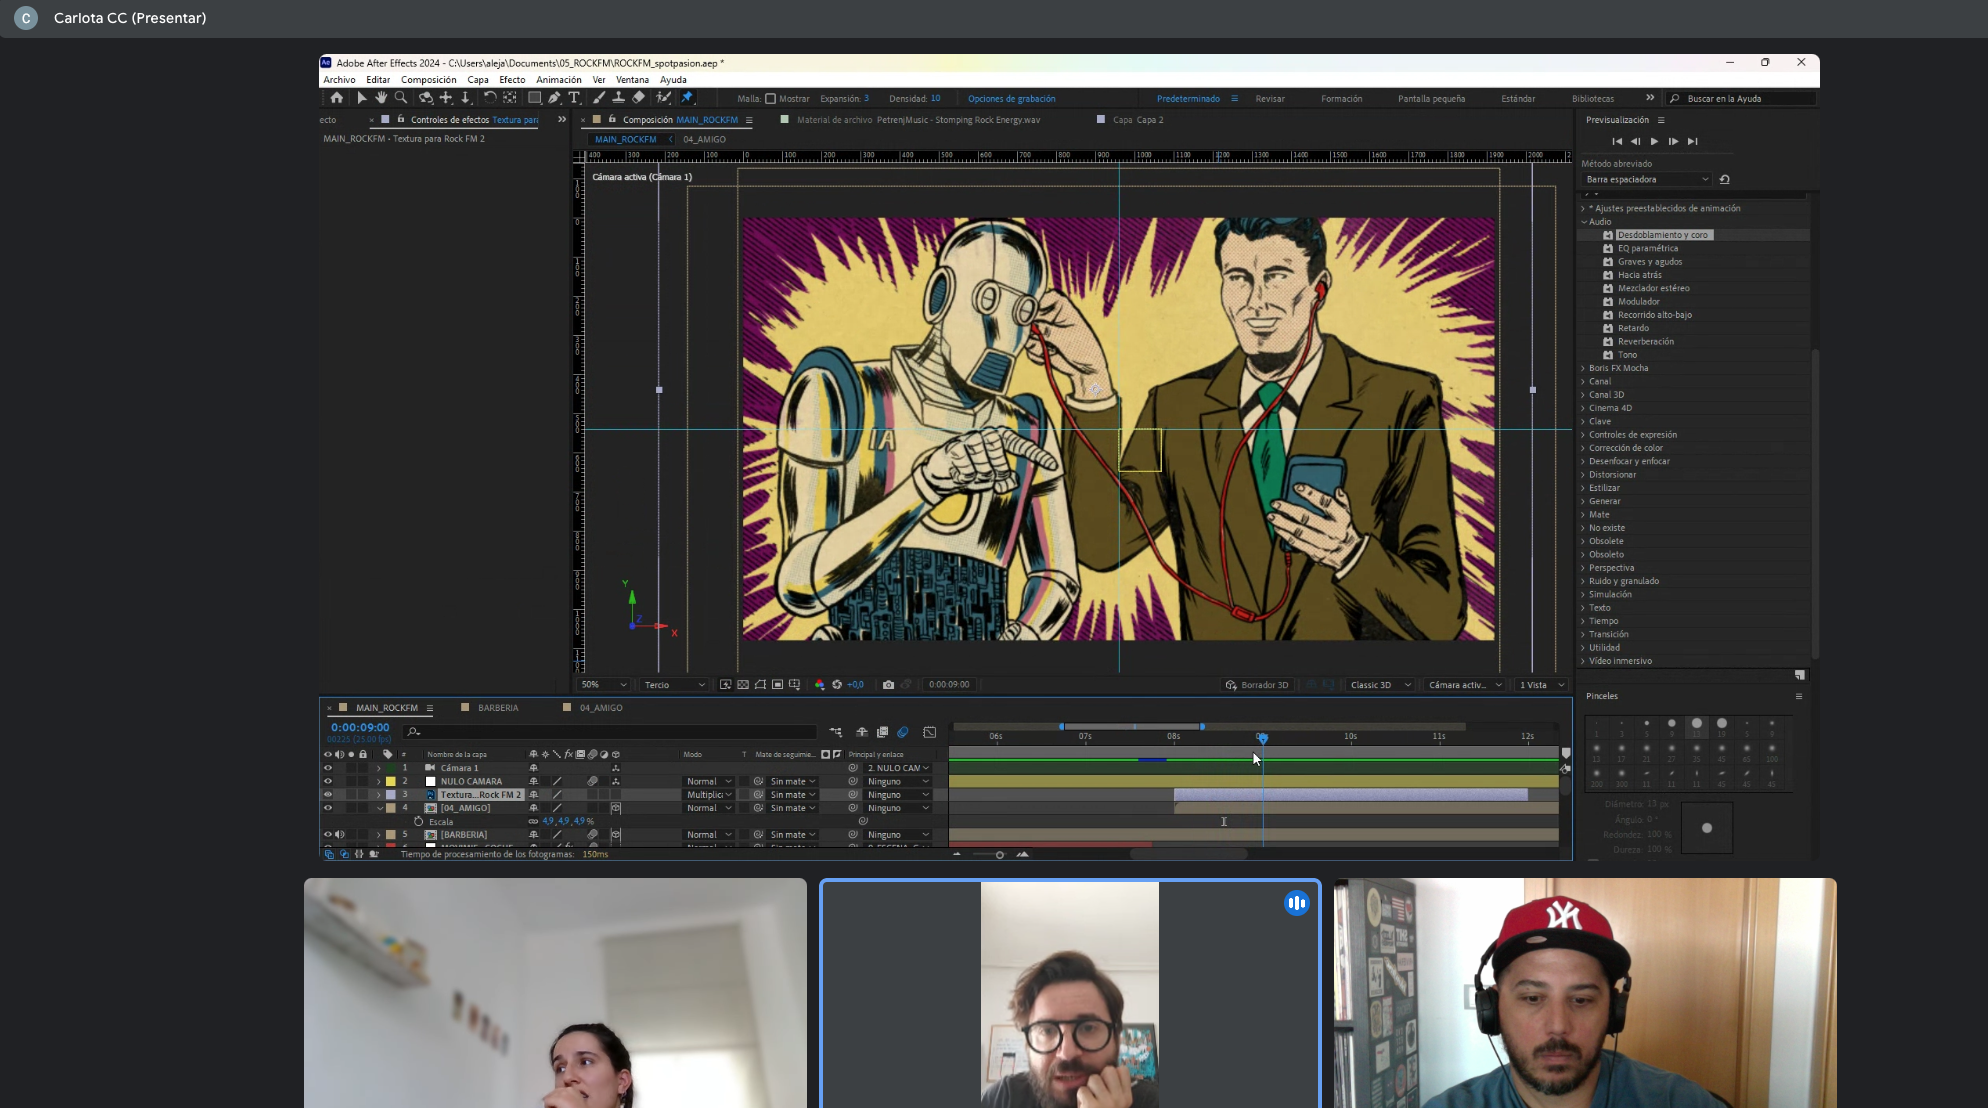The image size is (1988, 1108).
Task: Enable the Malla Mostrar checkbox
Action: [x=770, y=99]
